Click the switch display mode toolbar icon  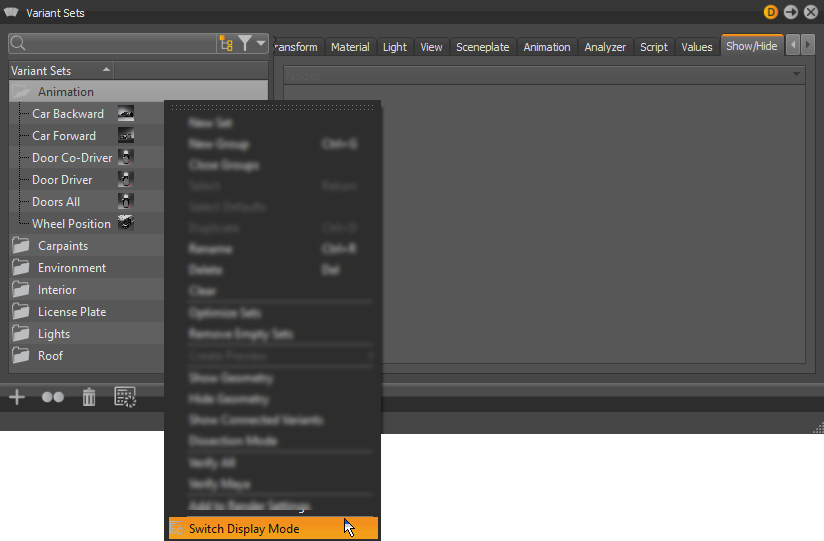pos(125,397)
